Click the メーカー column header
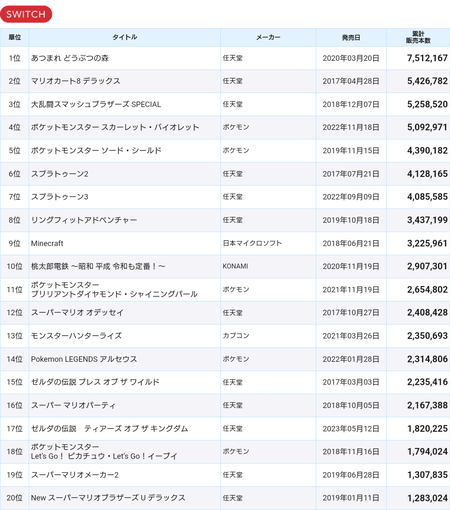Screen dimensions: 450x510 pyautogui.click(x=268, y=37)
